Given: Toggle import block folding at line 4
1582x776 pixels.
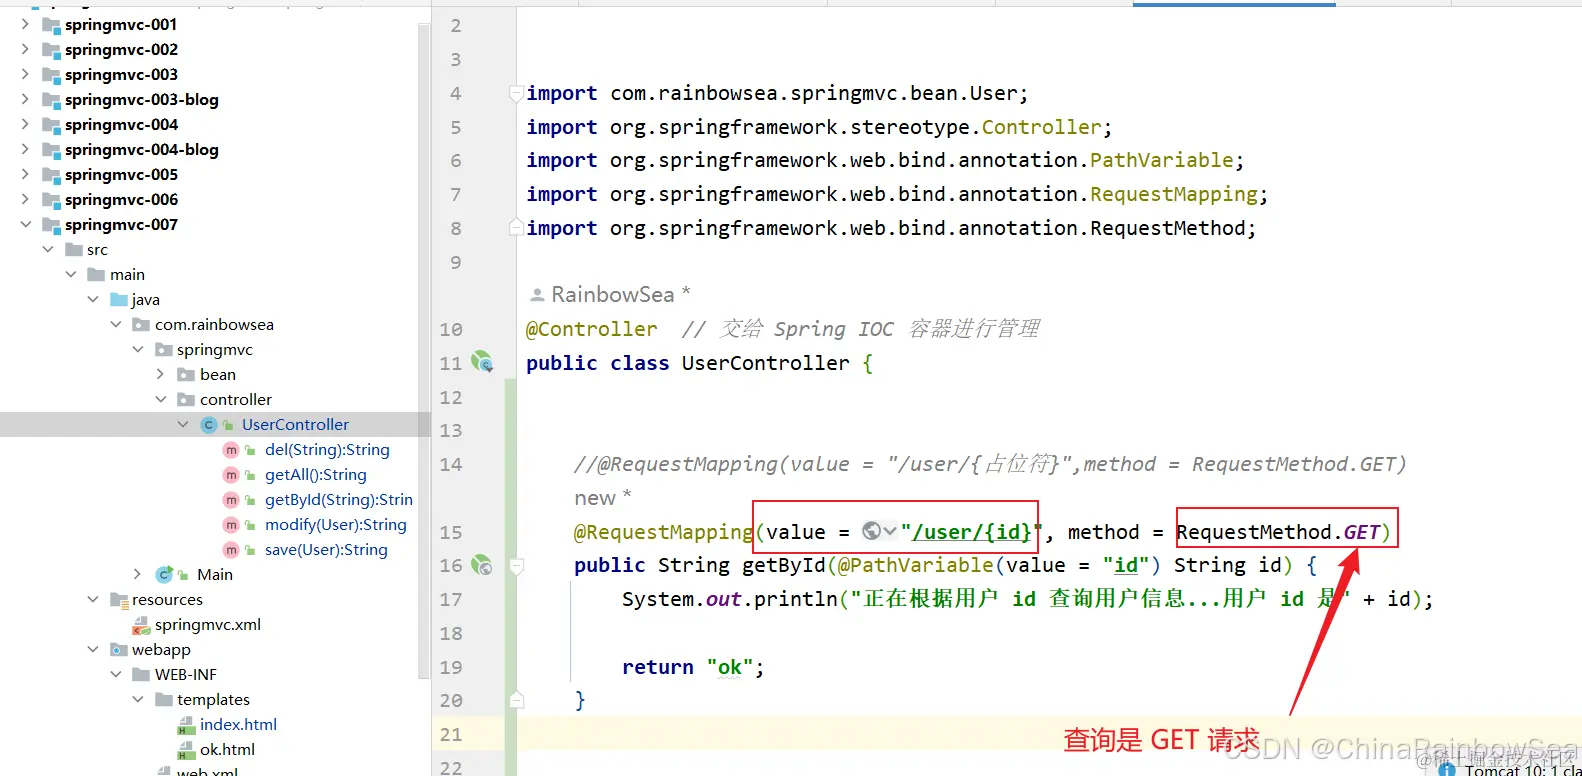Looking at the screenshot, I should point(516,93).
